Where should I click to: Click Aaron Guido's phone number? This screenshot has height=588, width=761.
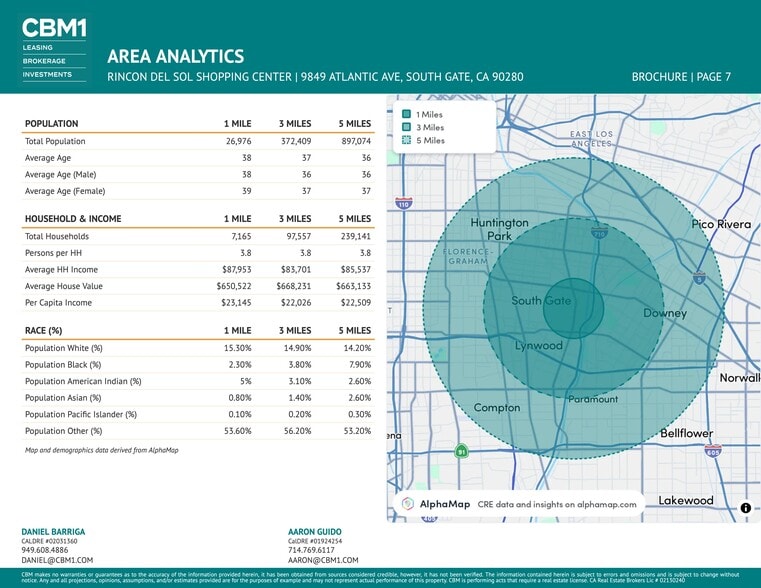(312, 550)
